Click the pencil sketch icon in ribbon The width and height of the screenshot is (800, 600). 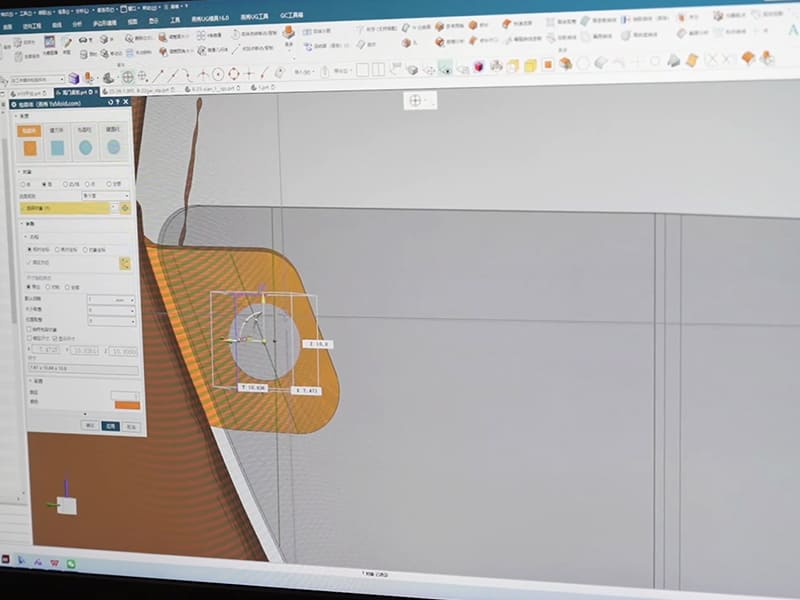(67, 42)
